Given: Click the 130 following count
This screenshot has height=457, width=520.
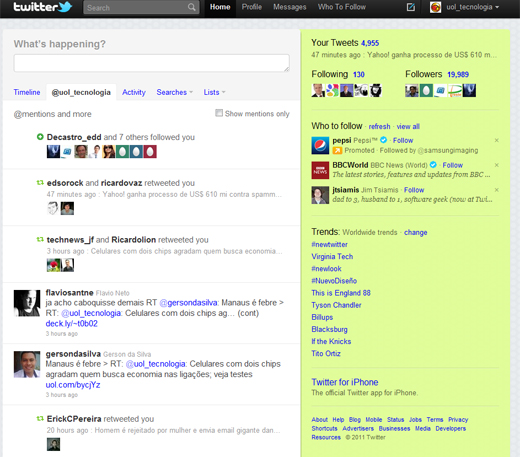Looking at the screenshot, I should [x=359, y=74].
